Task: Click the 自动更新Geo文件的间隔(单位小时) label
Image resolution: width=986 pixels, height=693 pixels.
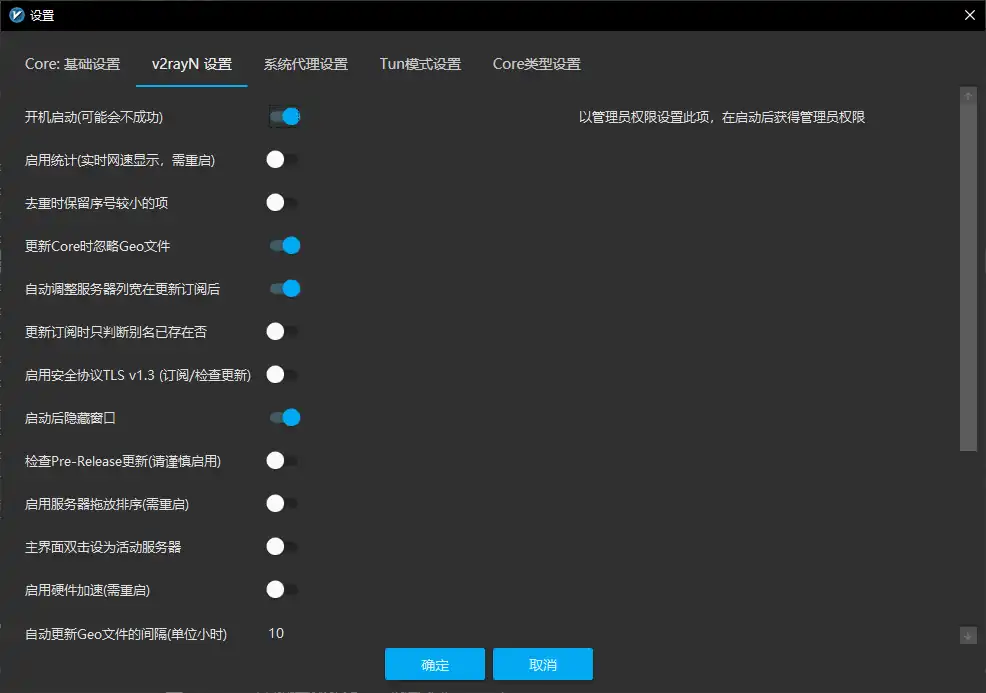Action: pyautogui.click(x=126, y=634)
